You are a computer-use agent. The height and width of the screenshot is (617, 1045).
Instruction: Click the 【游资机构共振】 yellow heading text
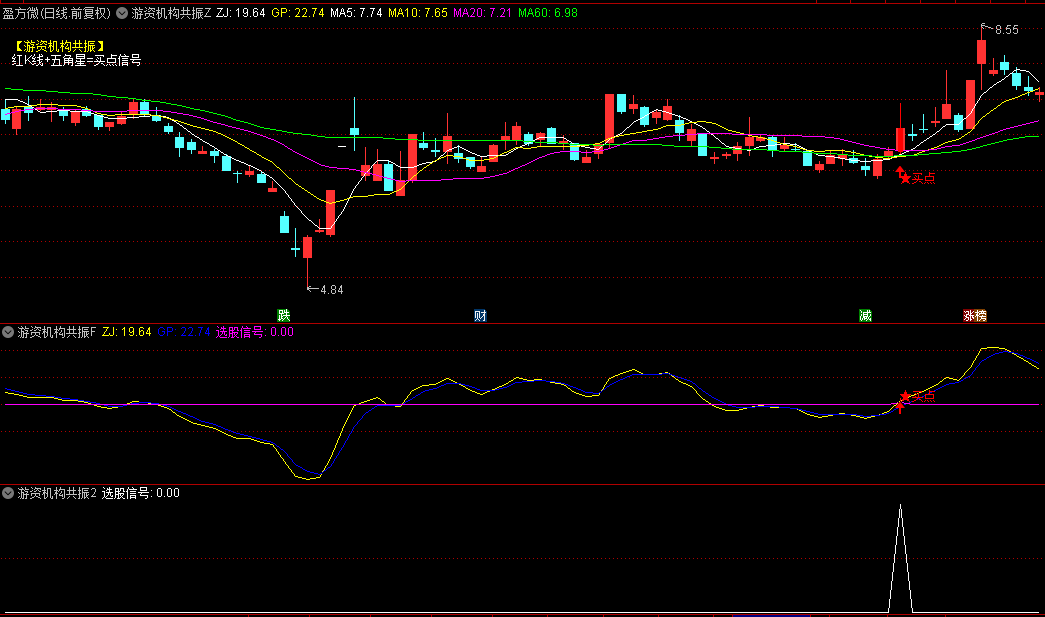[x=60, y=46]
